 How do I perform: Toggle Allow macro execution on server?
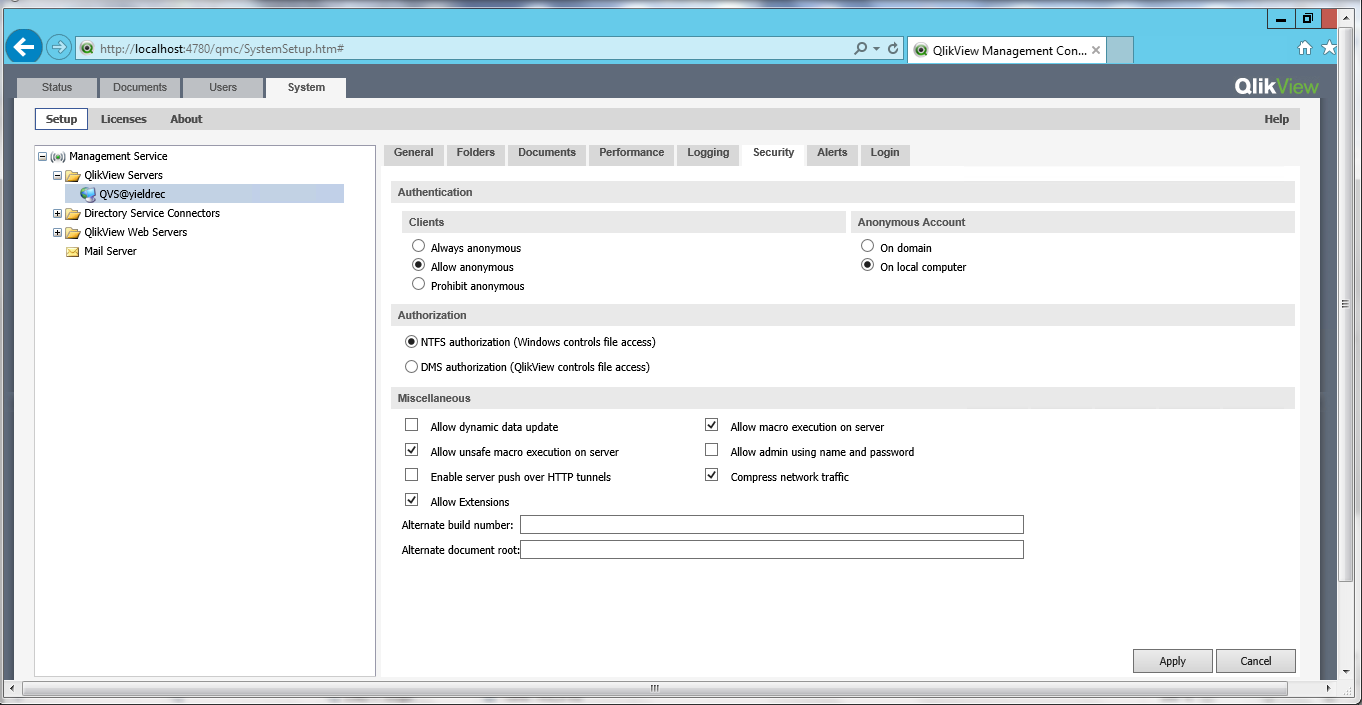pyautogui.click(x=711, y=425)
